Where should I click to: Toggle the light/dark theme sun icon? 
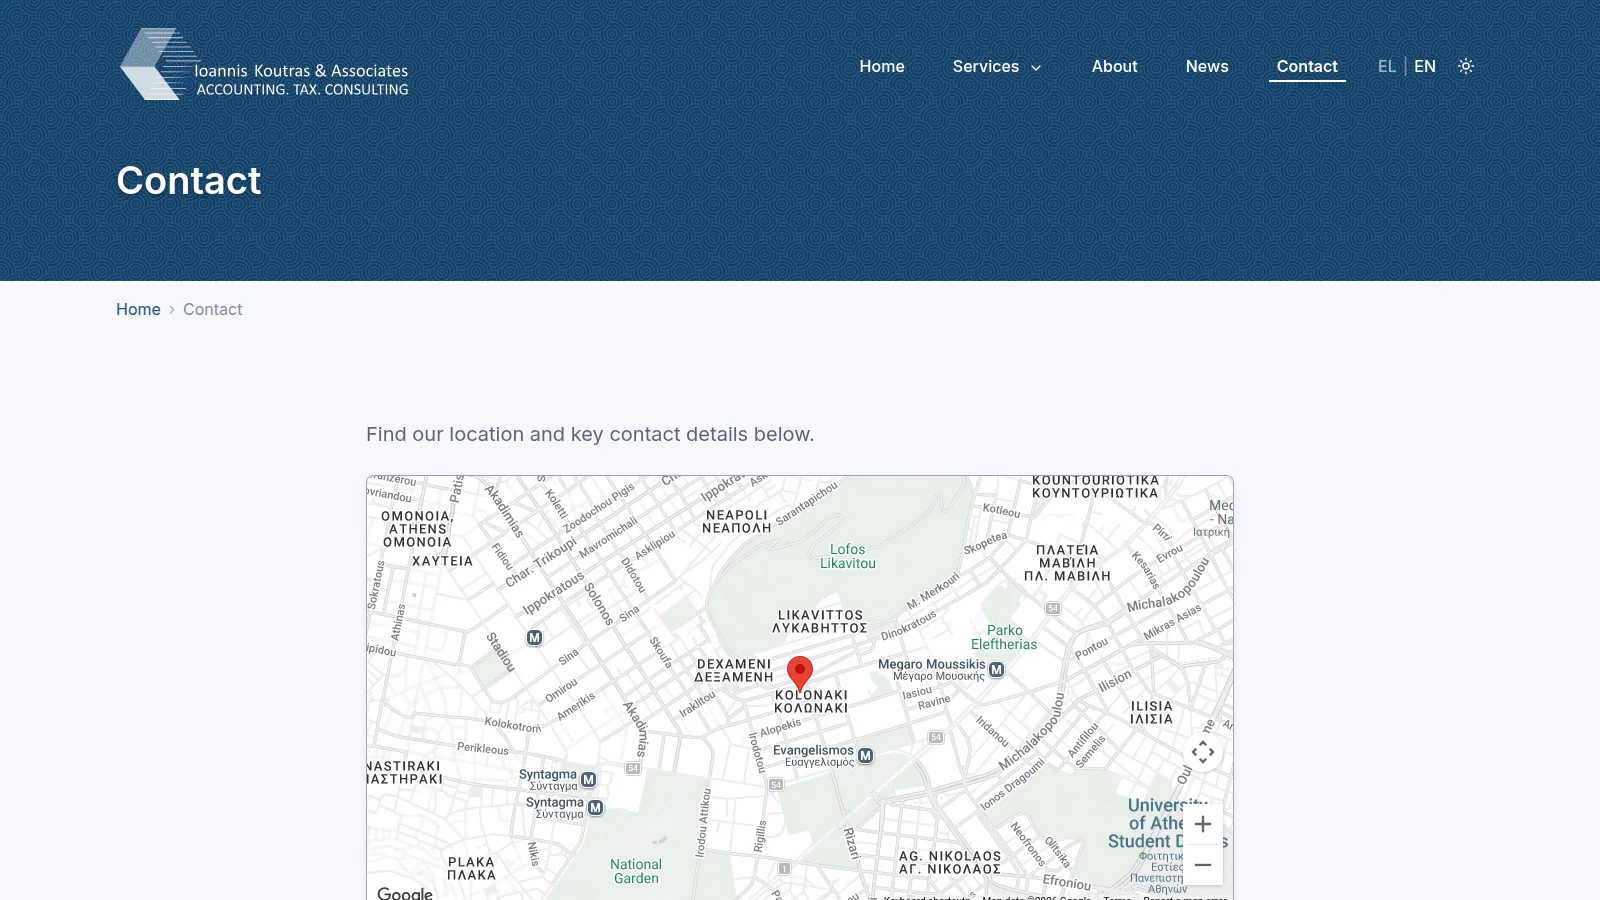click(1466, 66)
